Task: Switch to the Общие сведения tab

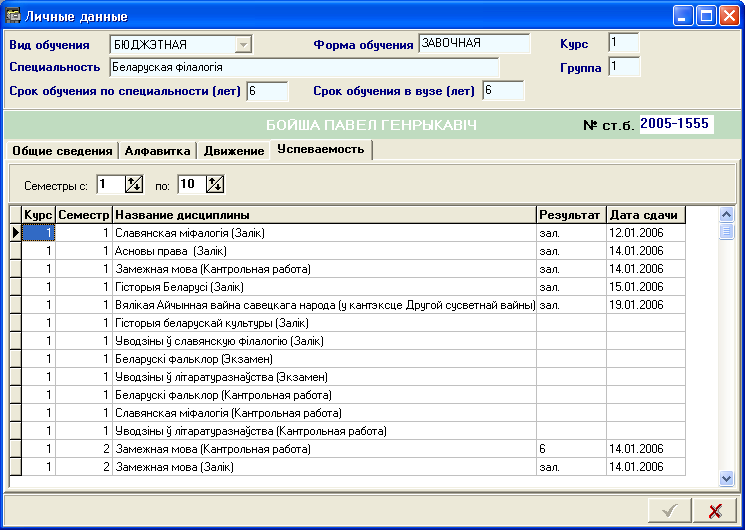Action: (61, 151)
